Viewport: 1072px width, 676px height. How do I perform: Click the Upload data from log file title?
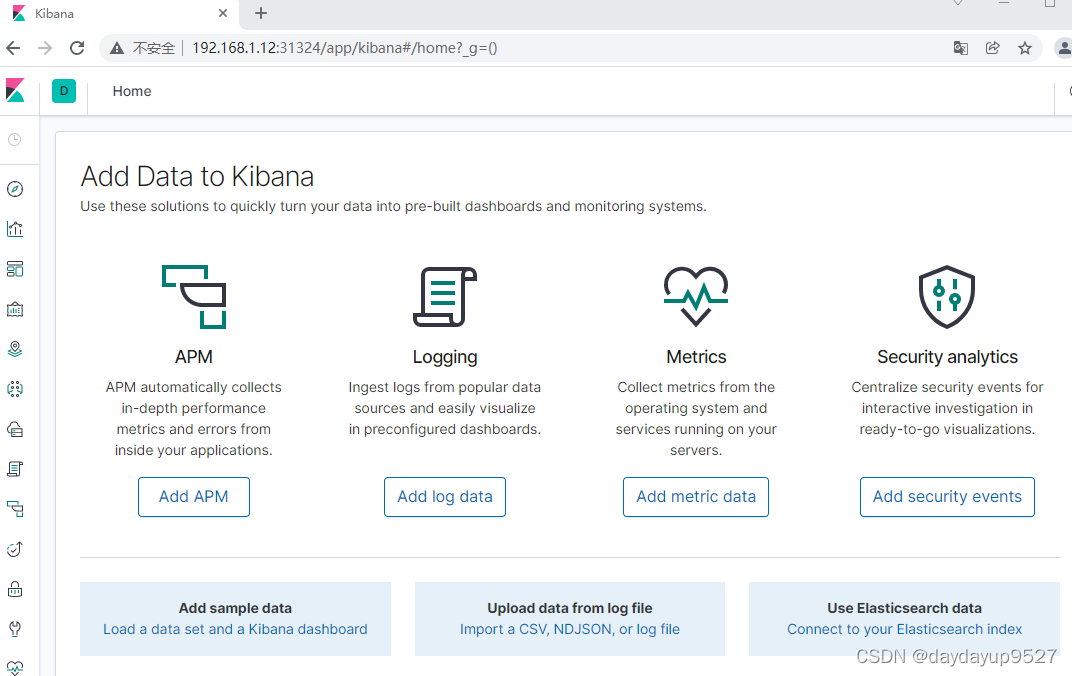point(570,608)
